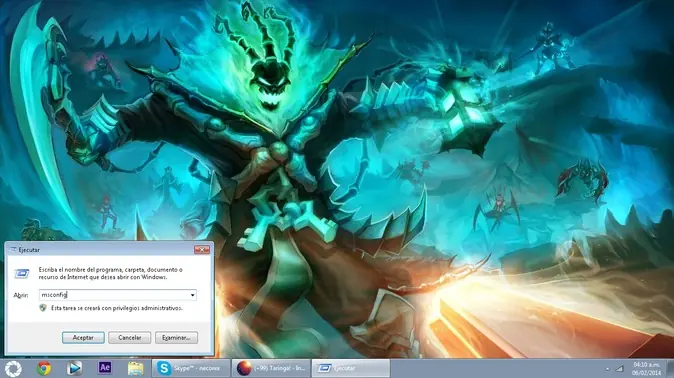
Task: Open the media player taskbar icon
Action: (x=74, y=369)
